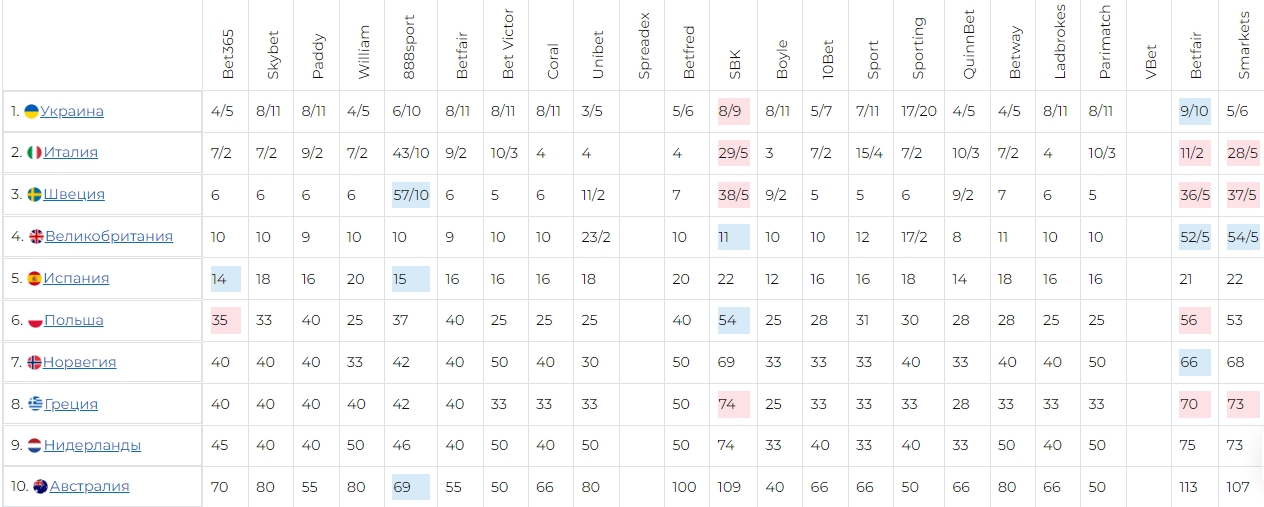Open the Великобритания country link

[109, 237]
